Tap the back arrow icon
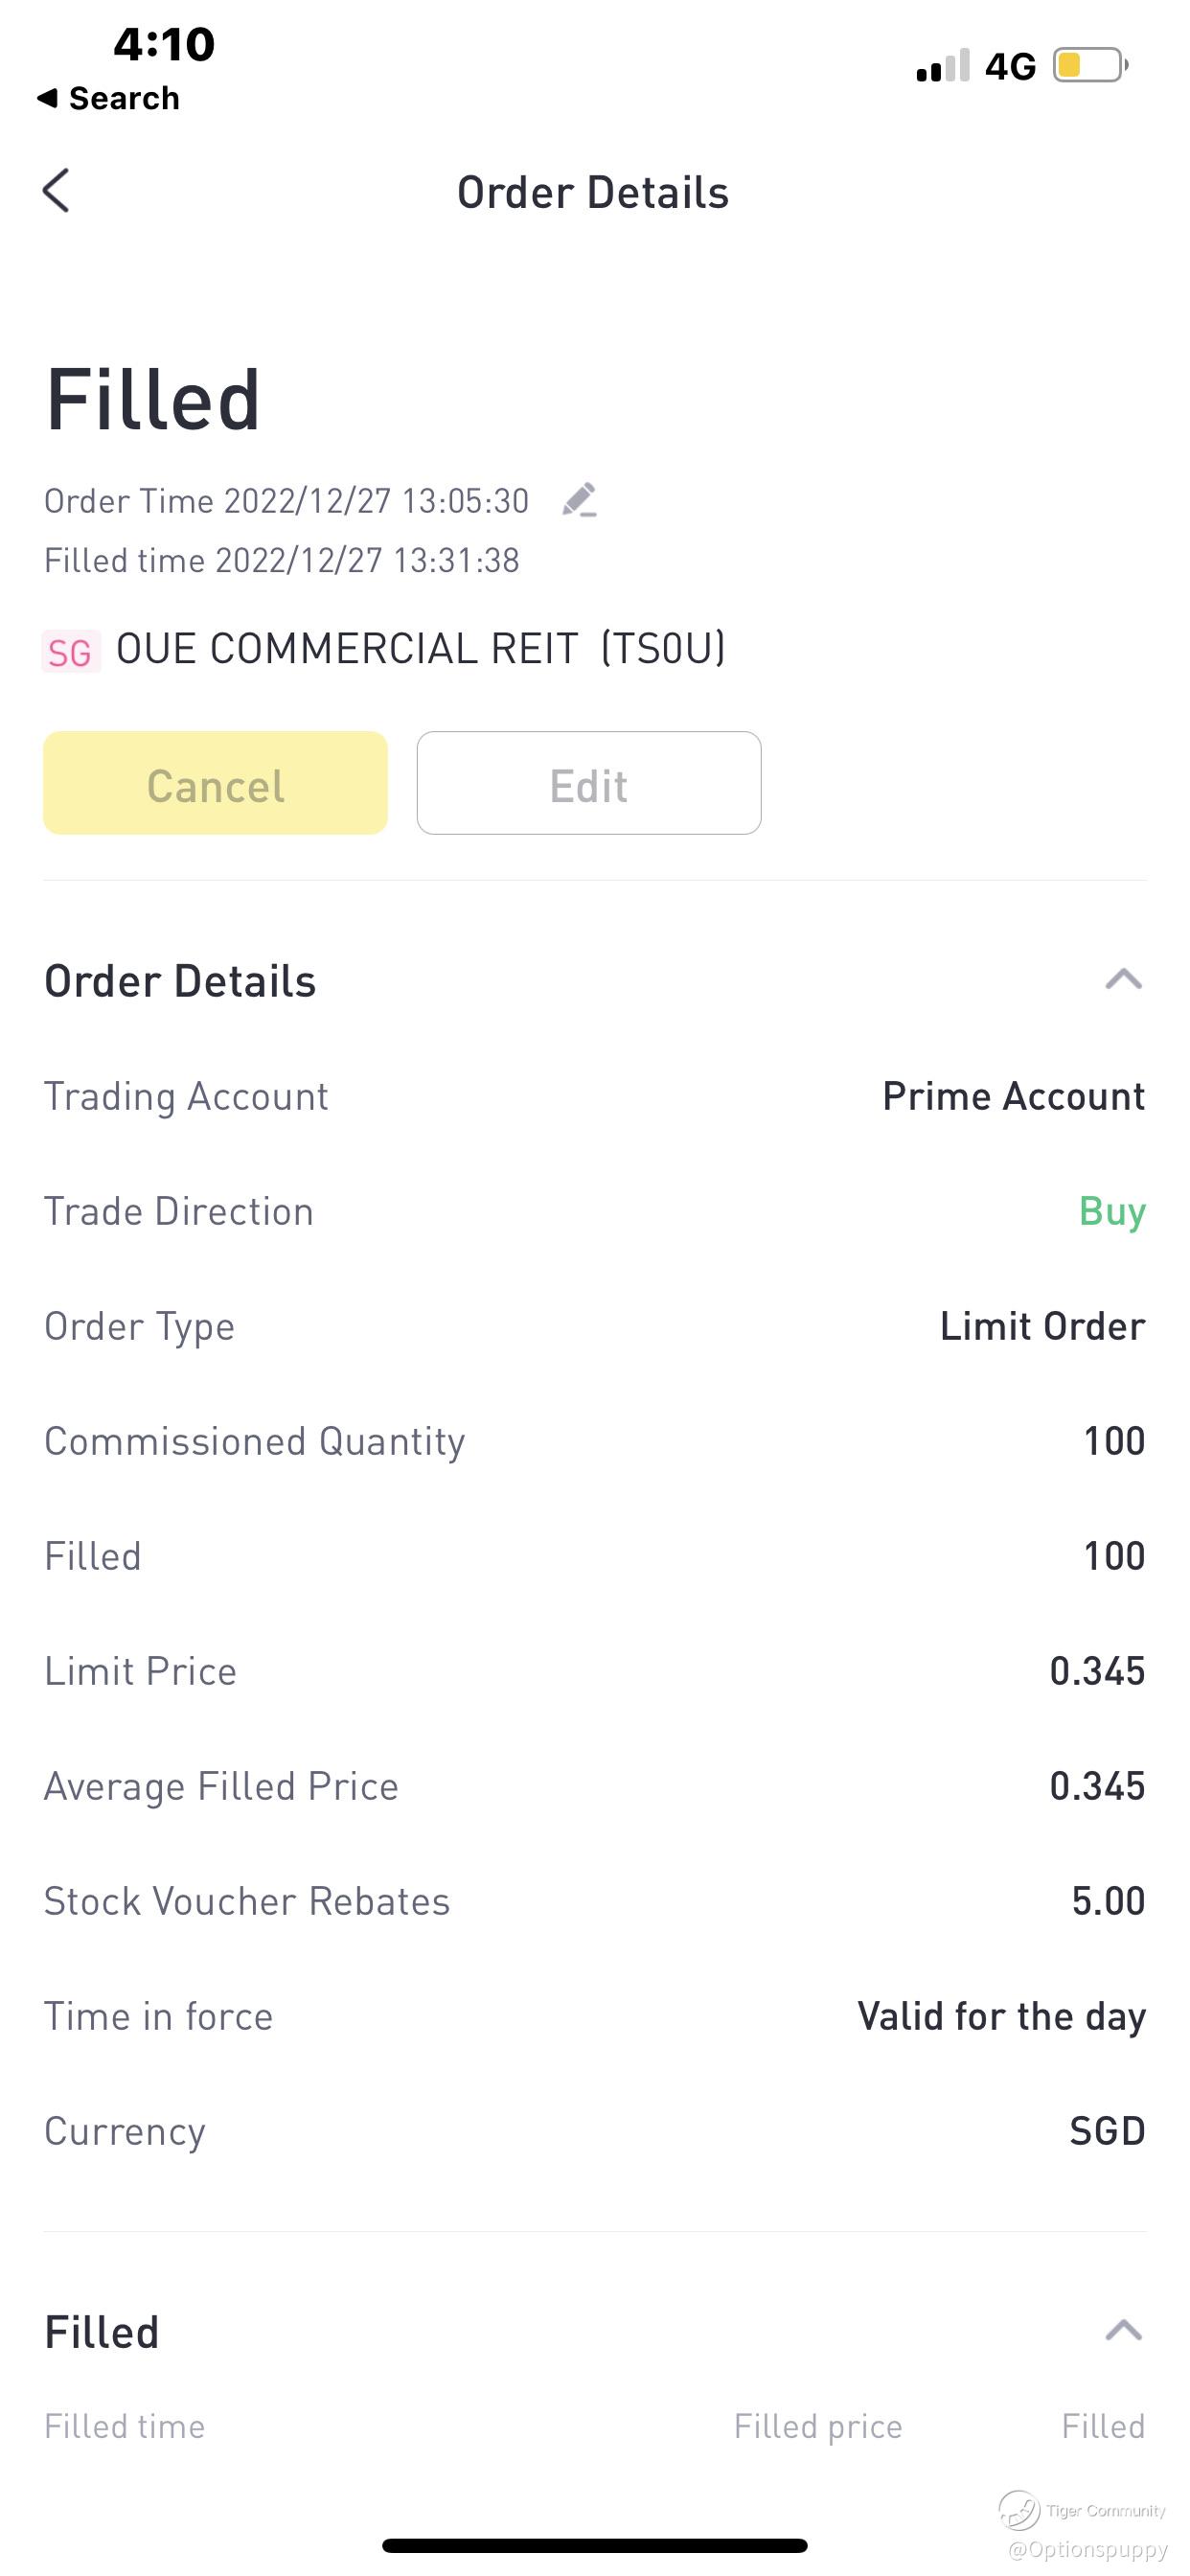The image size is (1190, 2576). (57, 190)
